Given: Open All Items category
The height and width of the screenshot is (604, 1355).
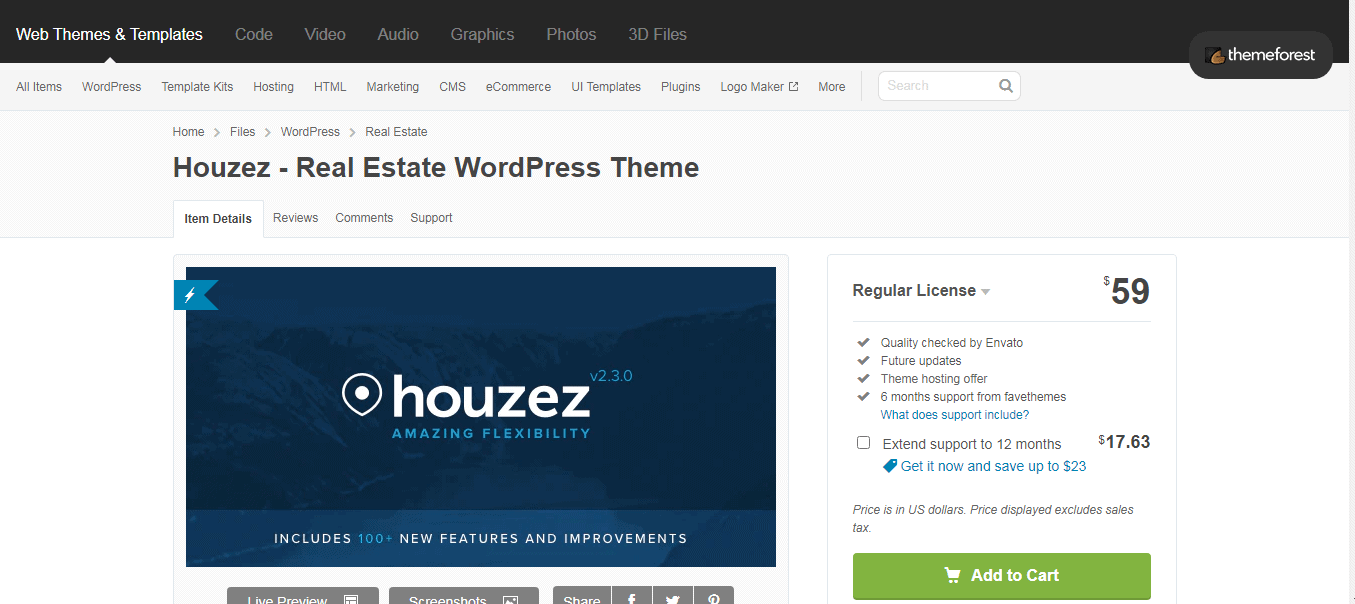Looking at the screenshot, I should pos(39,87).
